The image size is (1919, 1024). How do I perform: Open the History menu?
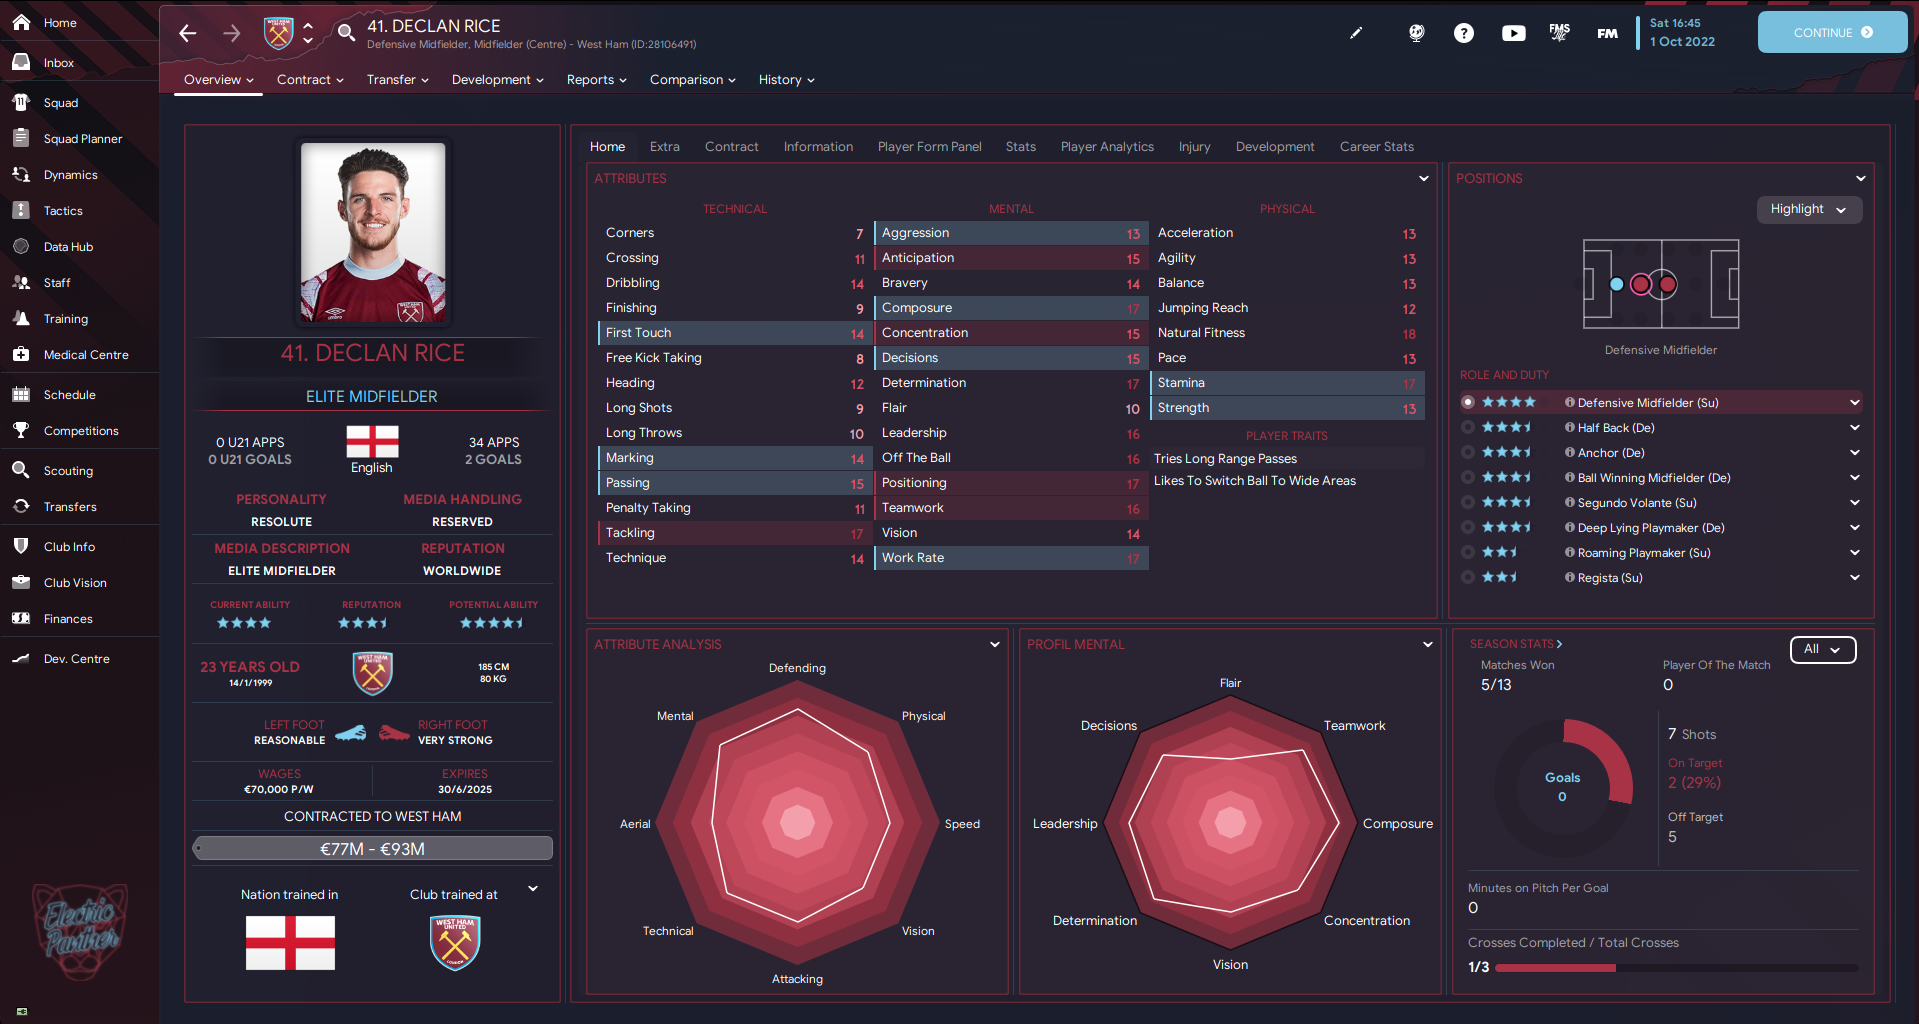point(787,80)
